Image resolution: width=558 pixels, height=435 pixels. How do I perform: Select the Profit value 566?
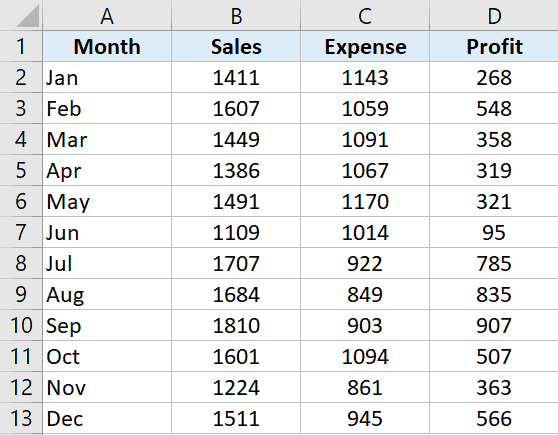coord(494,418)
